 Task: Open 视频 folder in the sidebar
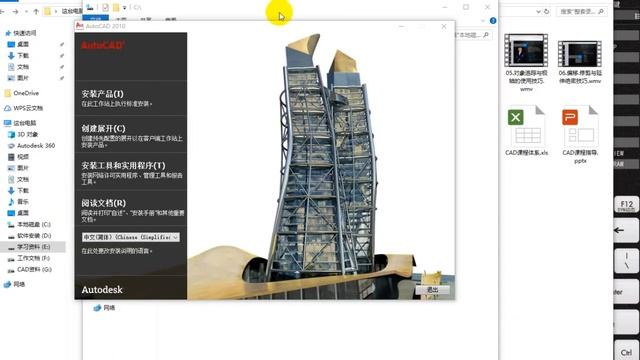click(x=23, y=157)
